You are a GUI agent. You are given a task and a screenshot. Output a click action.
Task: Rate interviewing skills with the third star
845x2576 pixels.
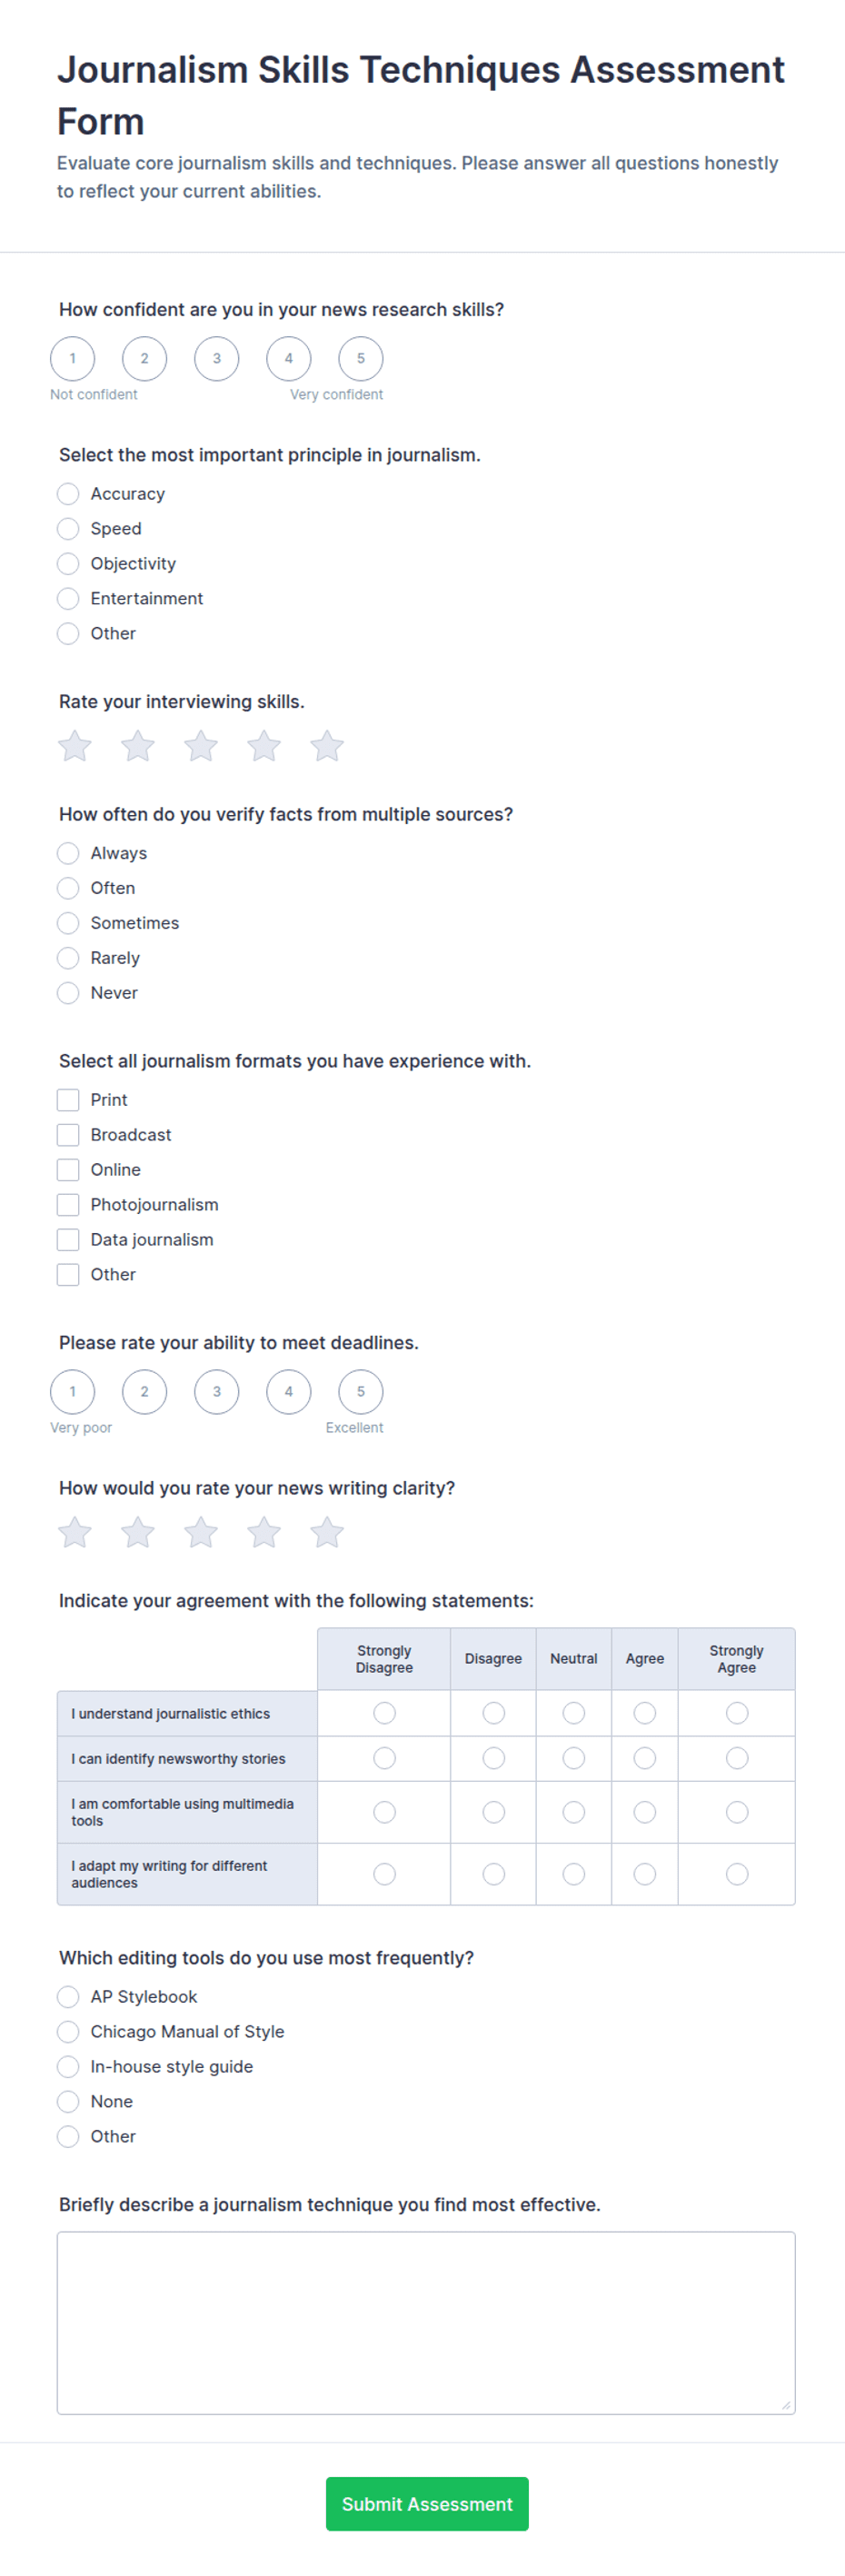click(x=201, y=746)
